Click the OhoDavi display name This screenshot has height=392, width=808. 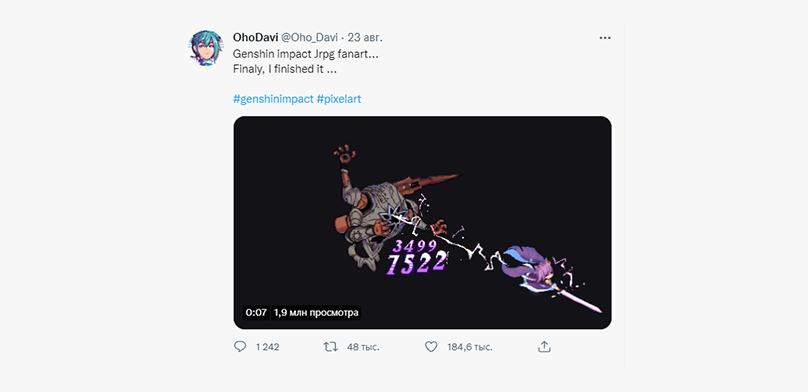[255, 38]
